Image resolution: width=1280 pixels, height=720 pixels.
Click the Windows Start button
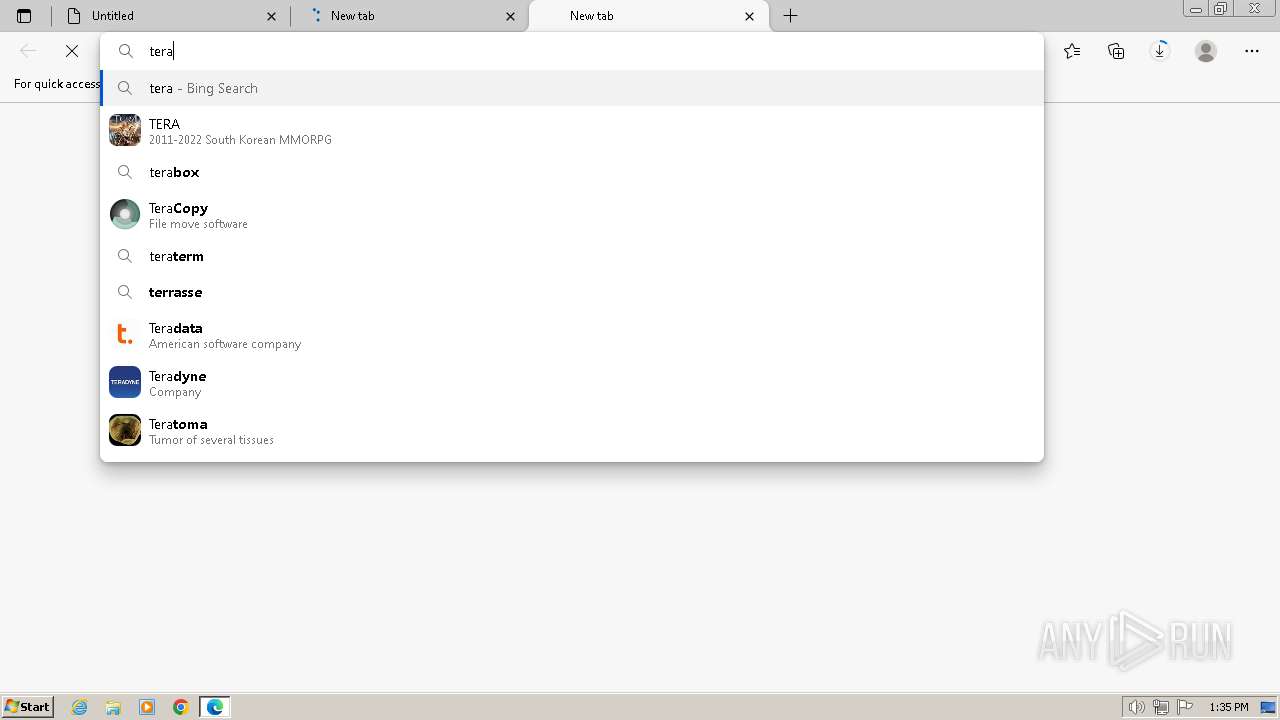pos(27,707)
